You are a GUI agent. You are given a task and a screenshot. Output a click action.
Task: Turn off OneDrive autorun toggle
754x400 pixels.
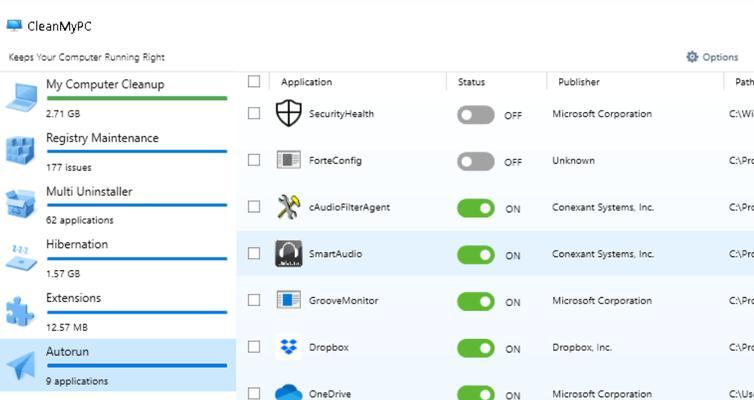click(476, 393)
